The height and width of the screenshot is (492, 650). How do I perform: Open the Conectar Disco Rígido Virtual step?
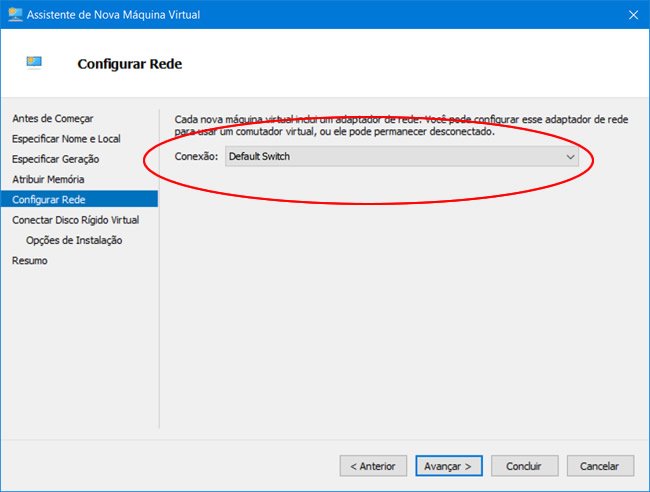(75, 220)
